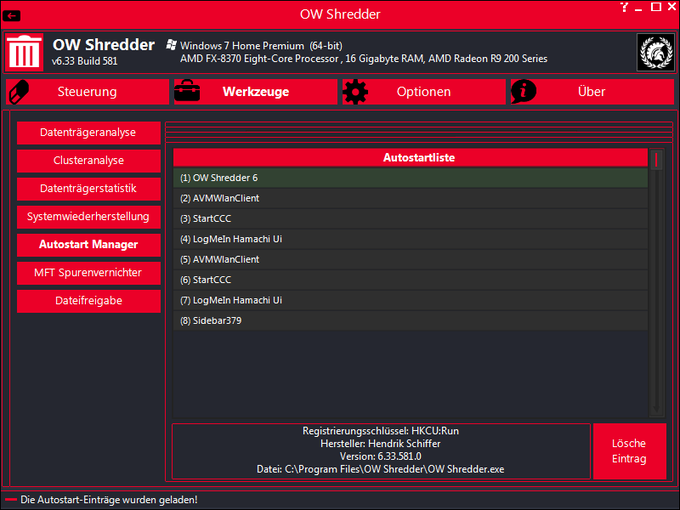
Task: Click scrollbar down arrow of autostart list
Action: pyautogui.click(x=656, y=409)
